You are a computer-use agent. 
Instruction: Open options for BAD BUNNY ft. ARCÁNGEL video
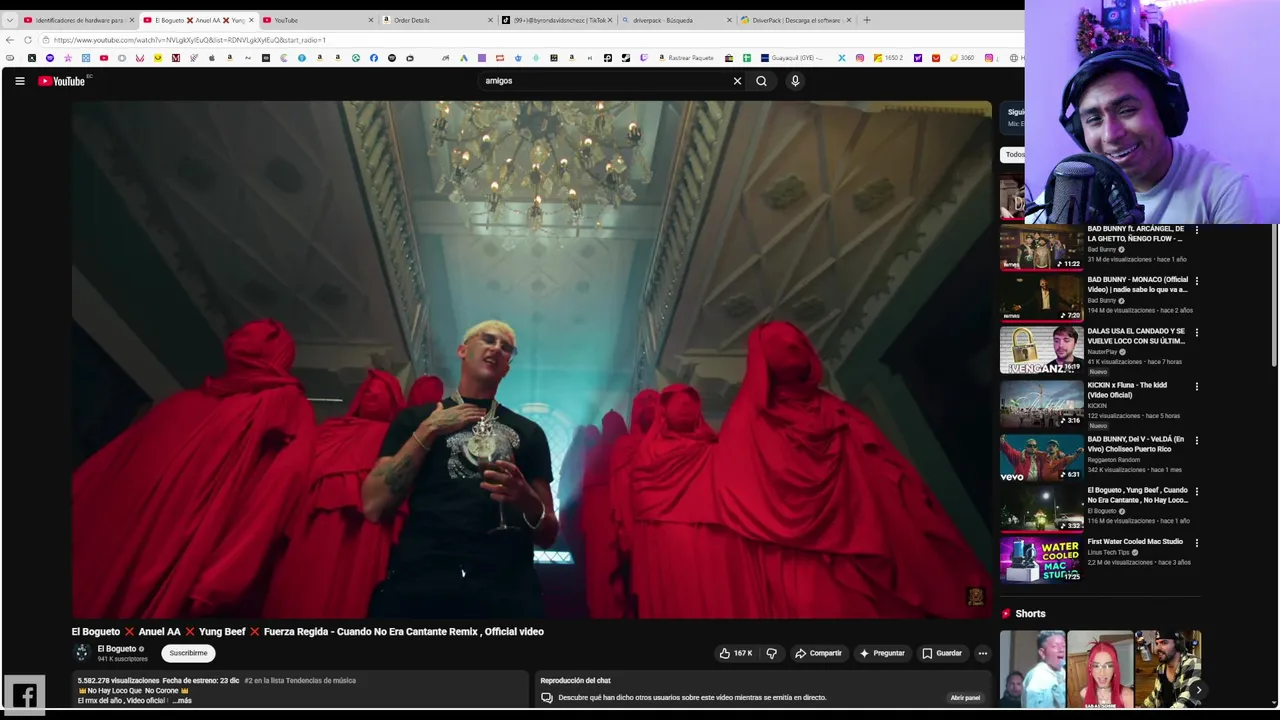pos(1196,230)
